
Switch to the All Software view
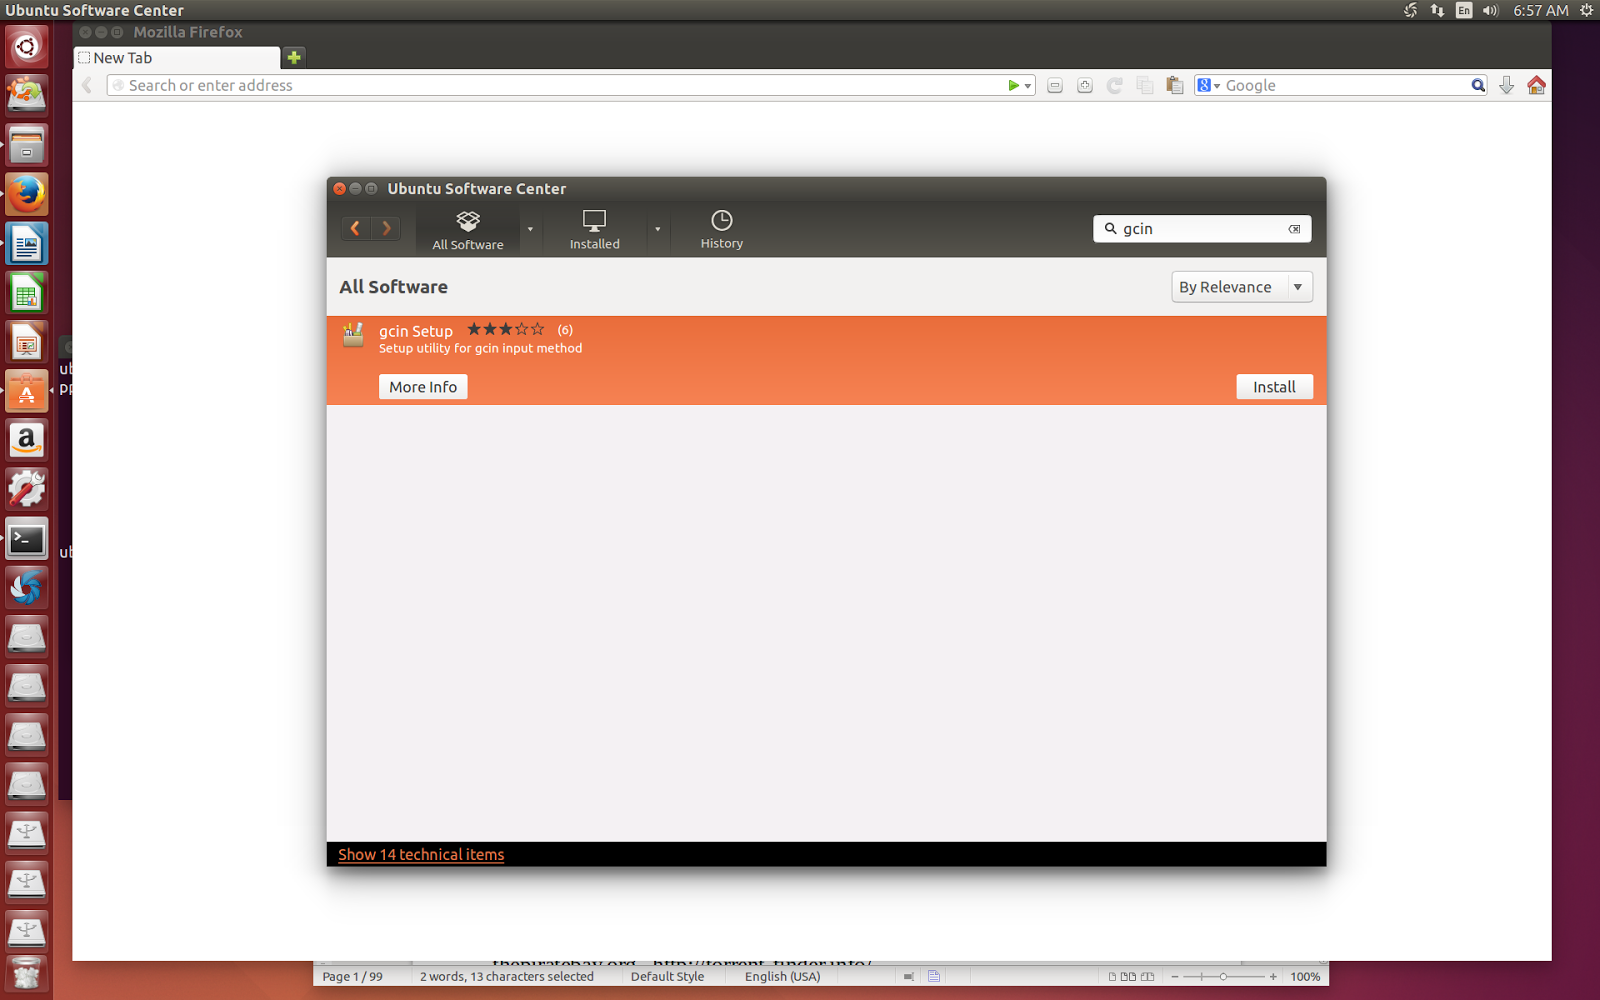coord(468,230)
